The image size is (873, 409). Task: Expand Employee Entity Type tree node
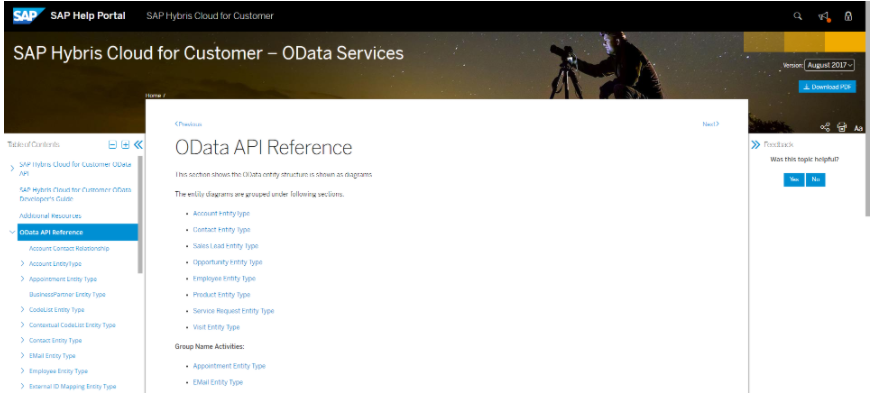click(22, 371)
